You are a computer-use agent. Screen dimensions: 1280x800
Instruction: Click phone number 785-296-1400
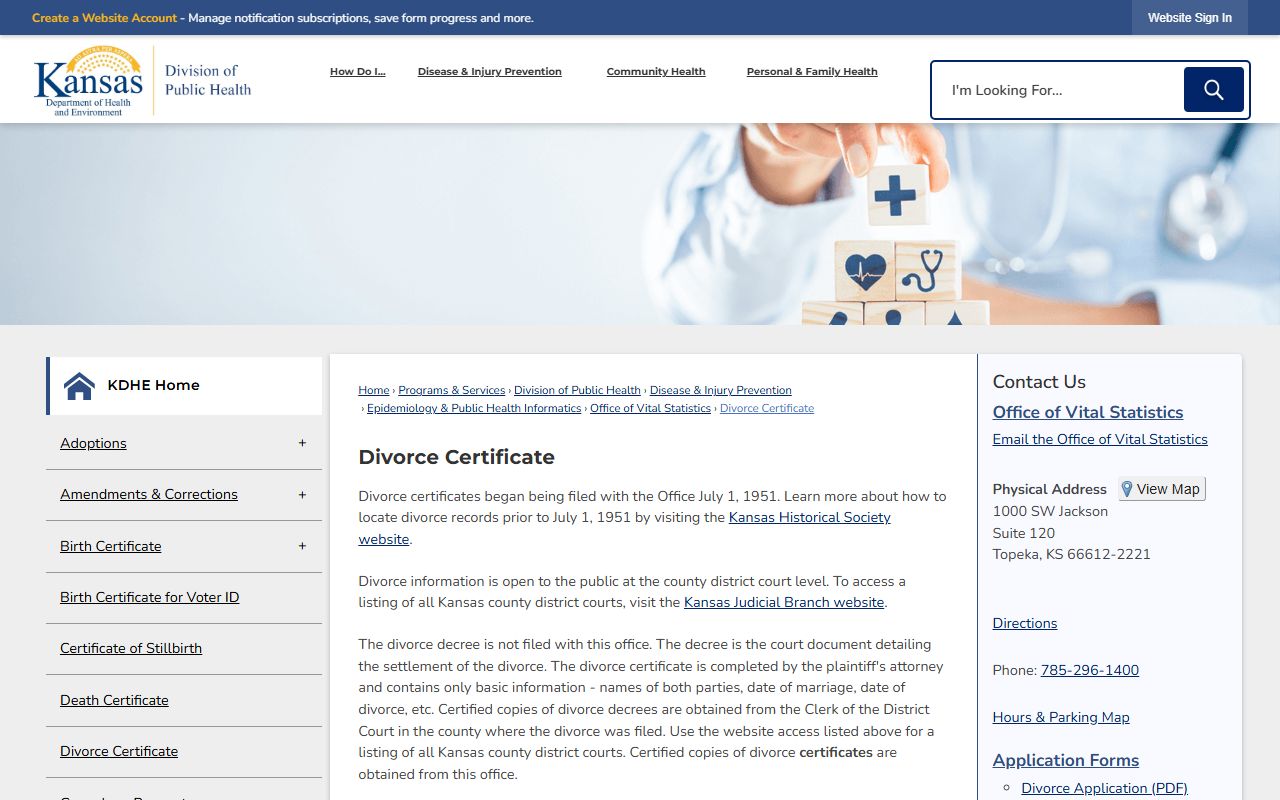1090,670
